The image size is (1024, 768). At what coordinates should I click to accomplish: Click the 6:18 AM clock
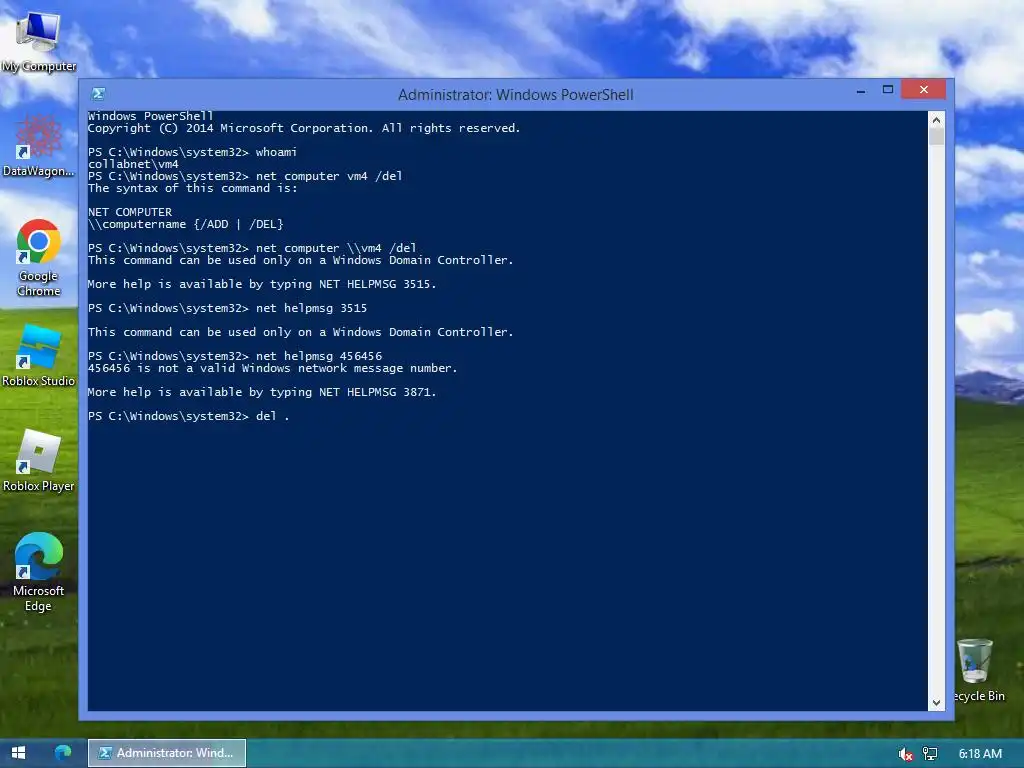point(980,754)
